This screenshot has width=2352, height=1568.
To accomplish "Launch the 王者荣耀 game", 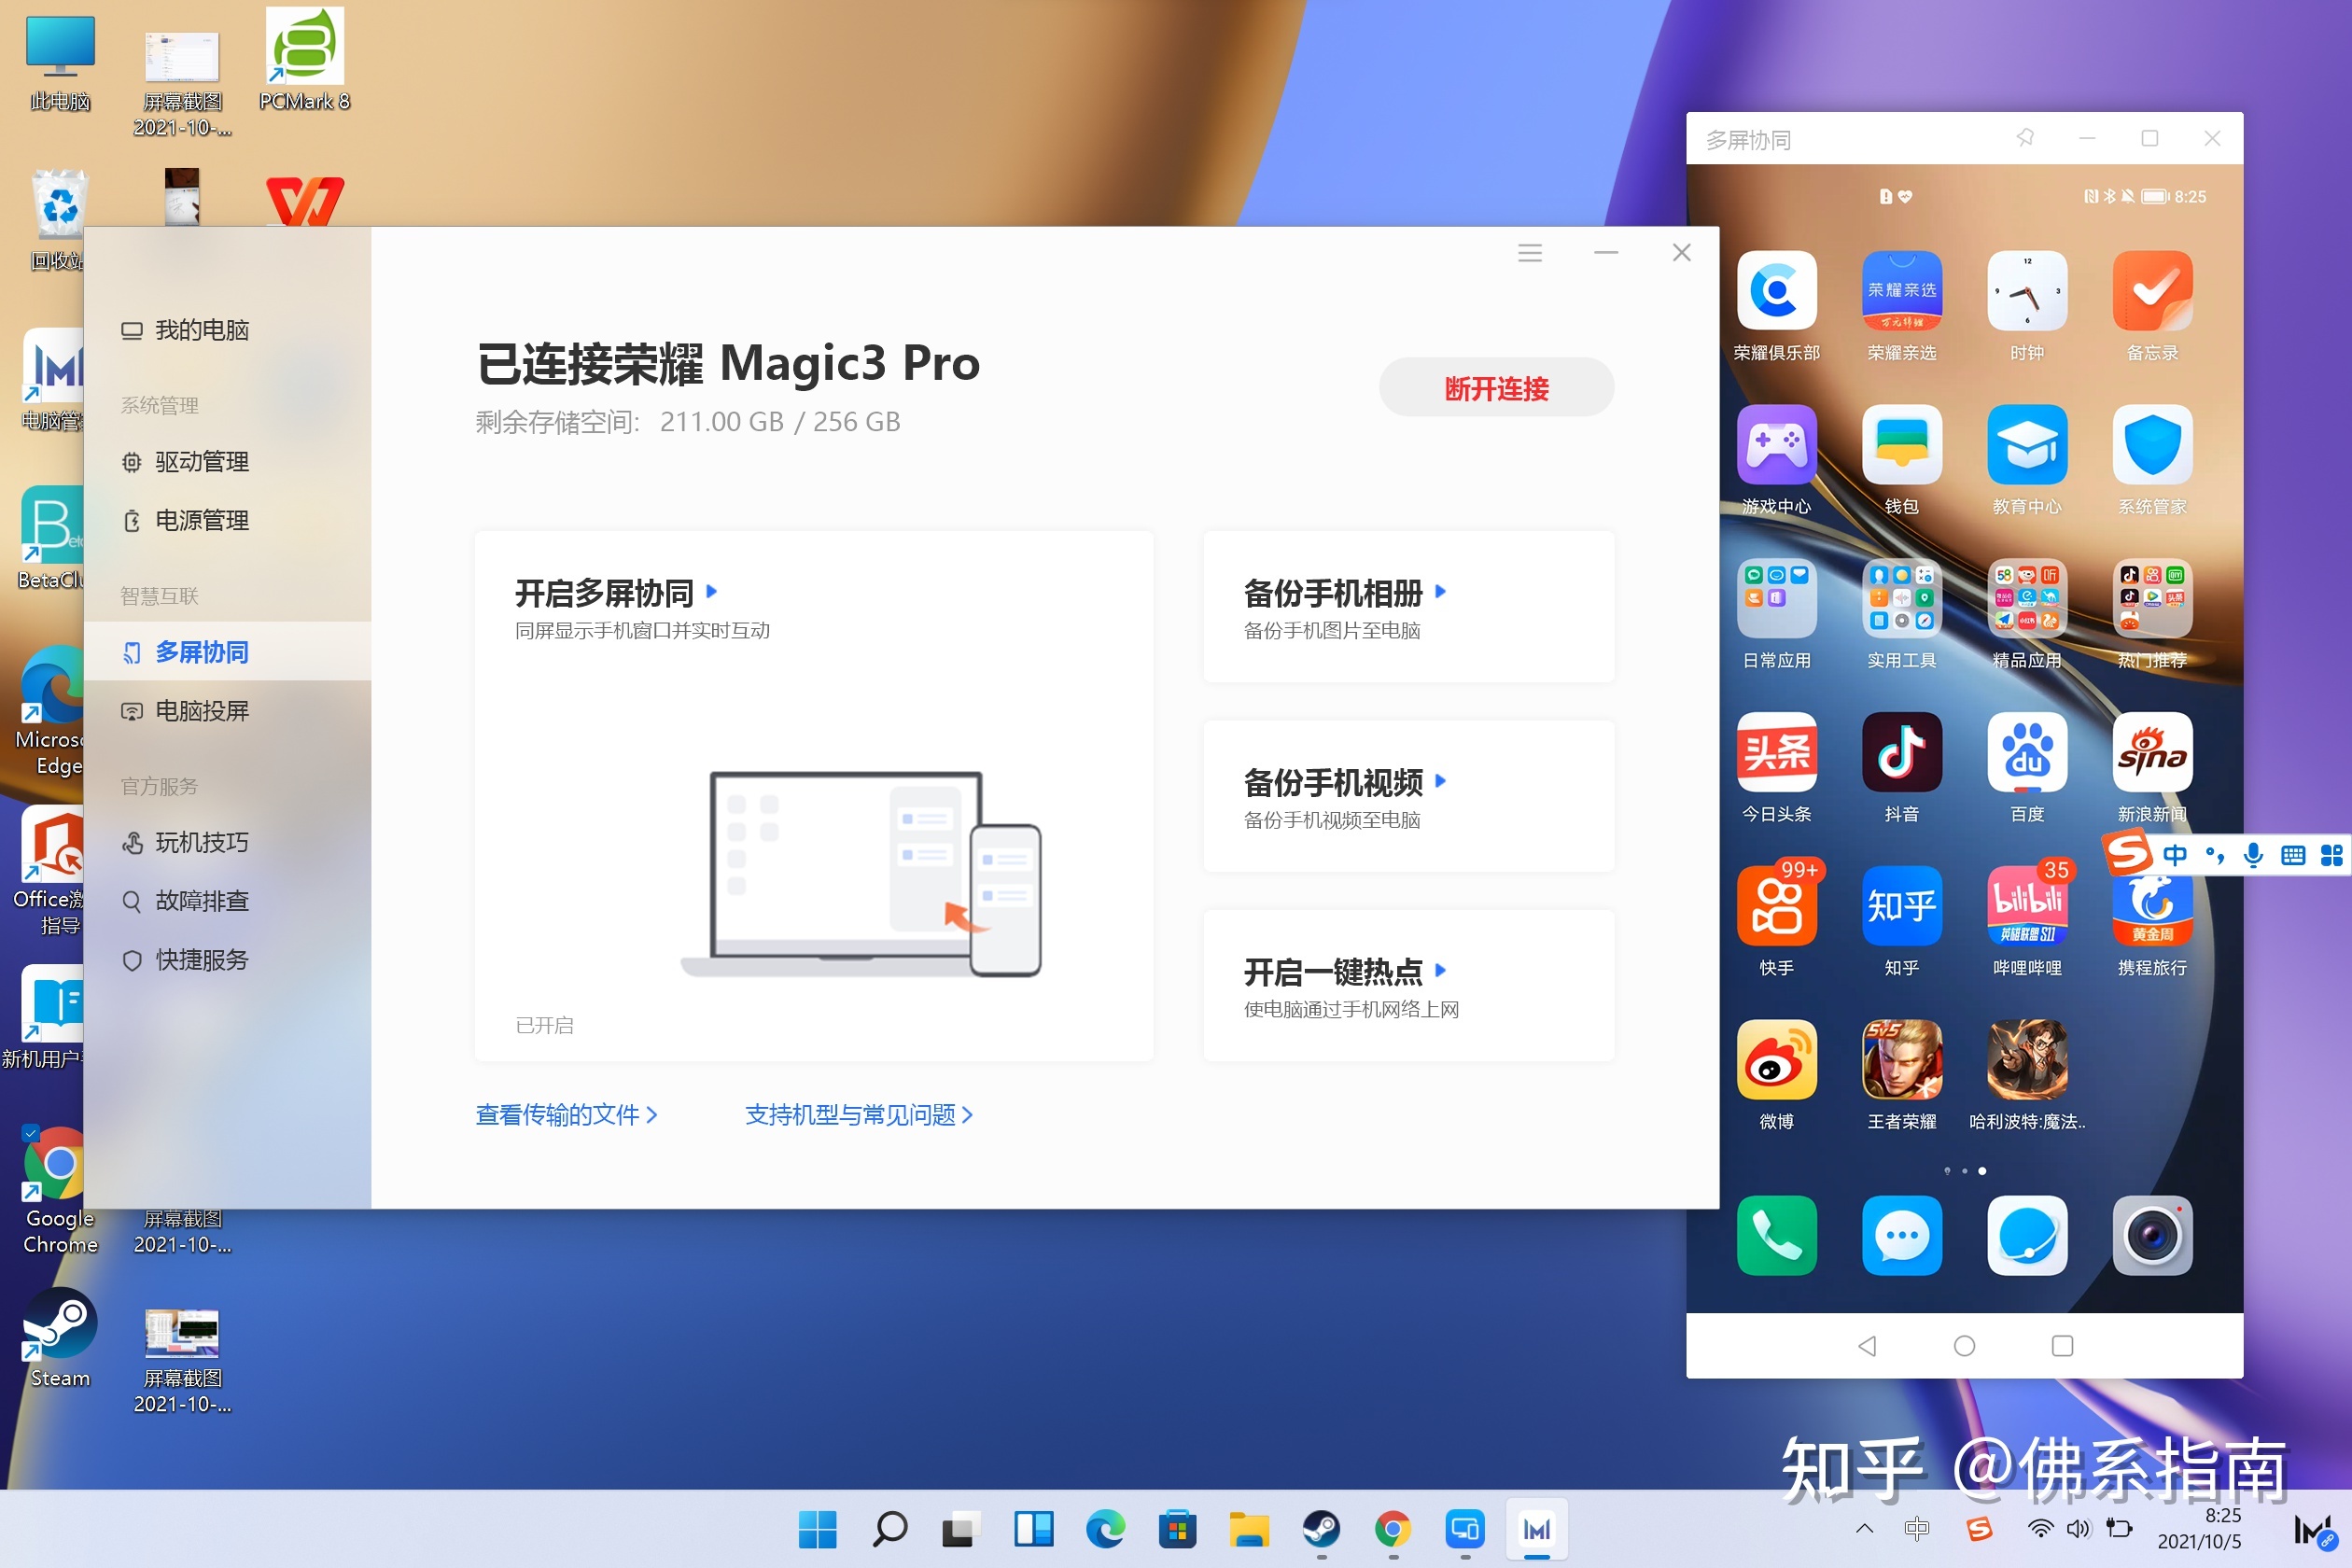I will [1901, 1060].
